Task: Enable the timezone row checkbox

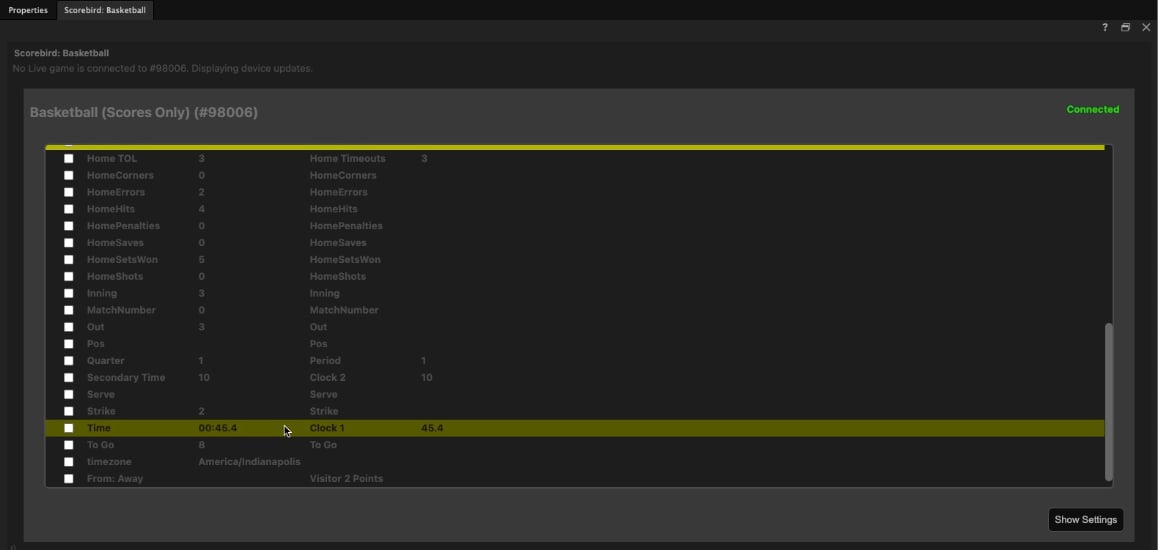Action: click(69, 462)
